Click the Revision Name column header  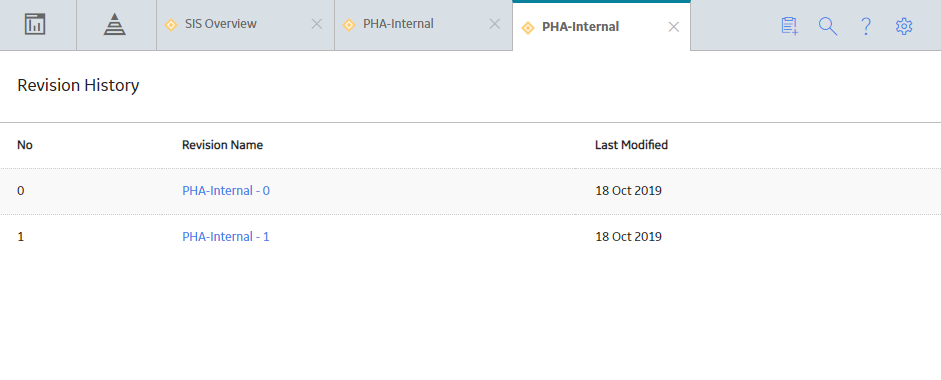click(x=223, y=145)
